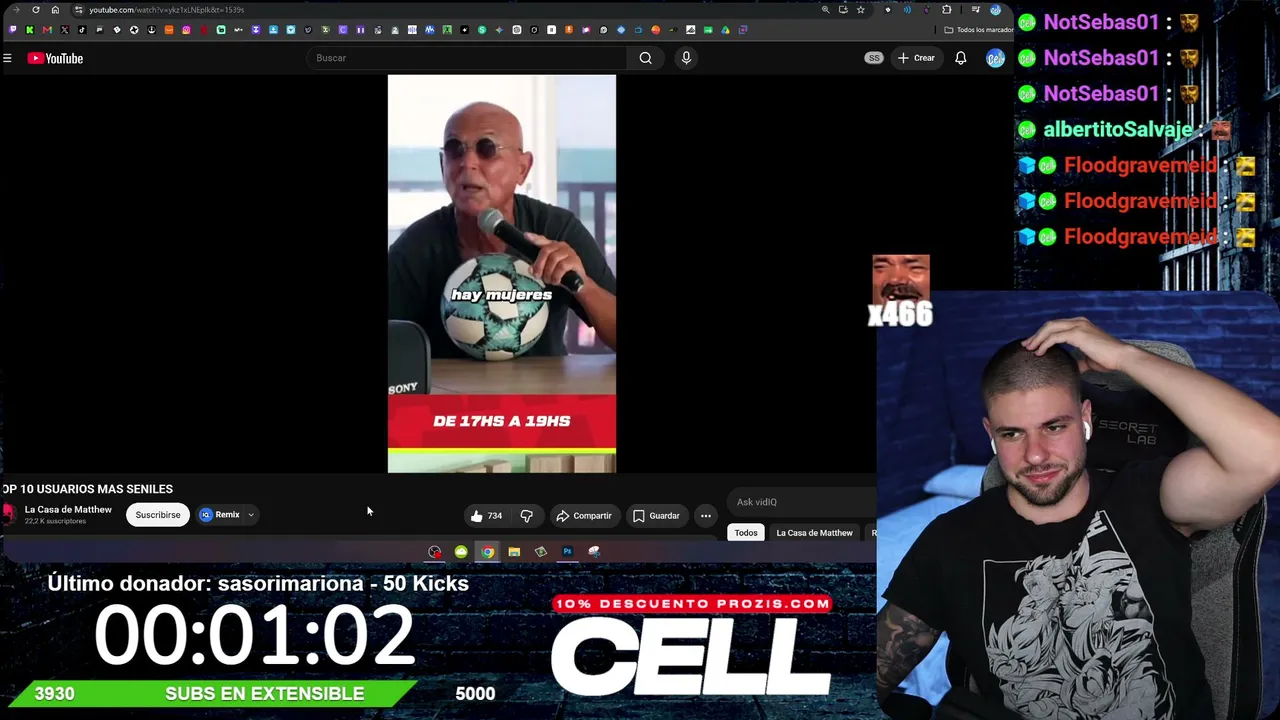Bookmark this page with the star icon
This screenshot has height=720, width=1280.
860,10
